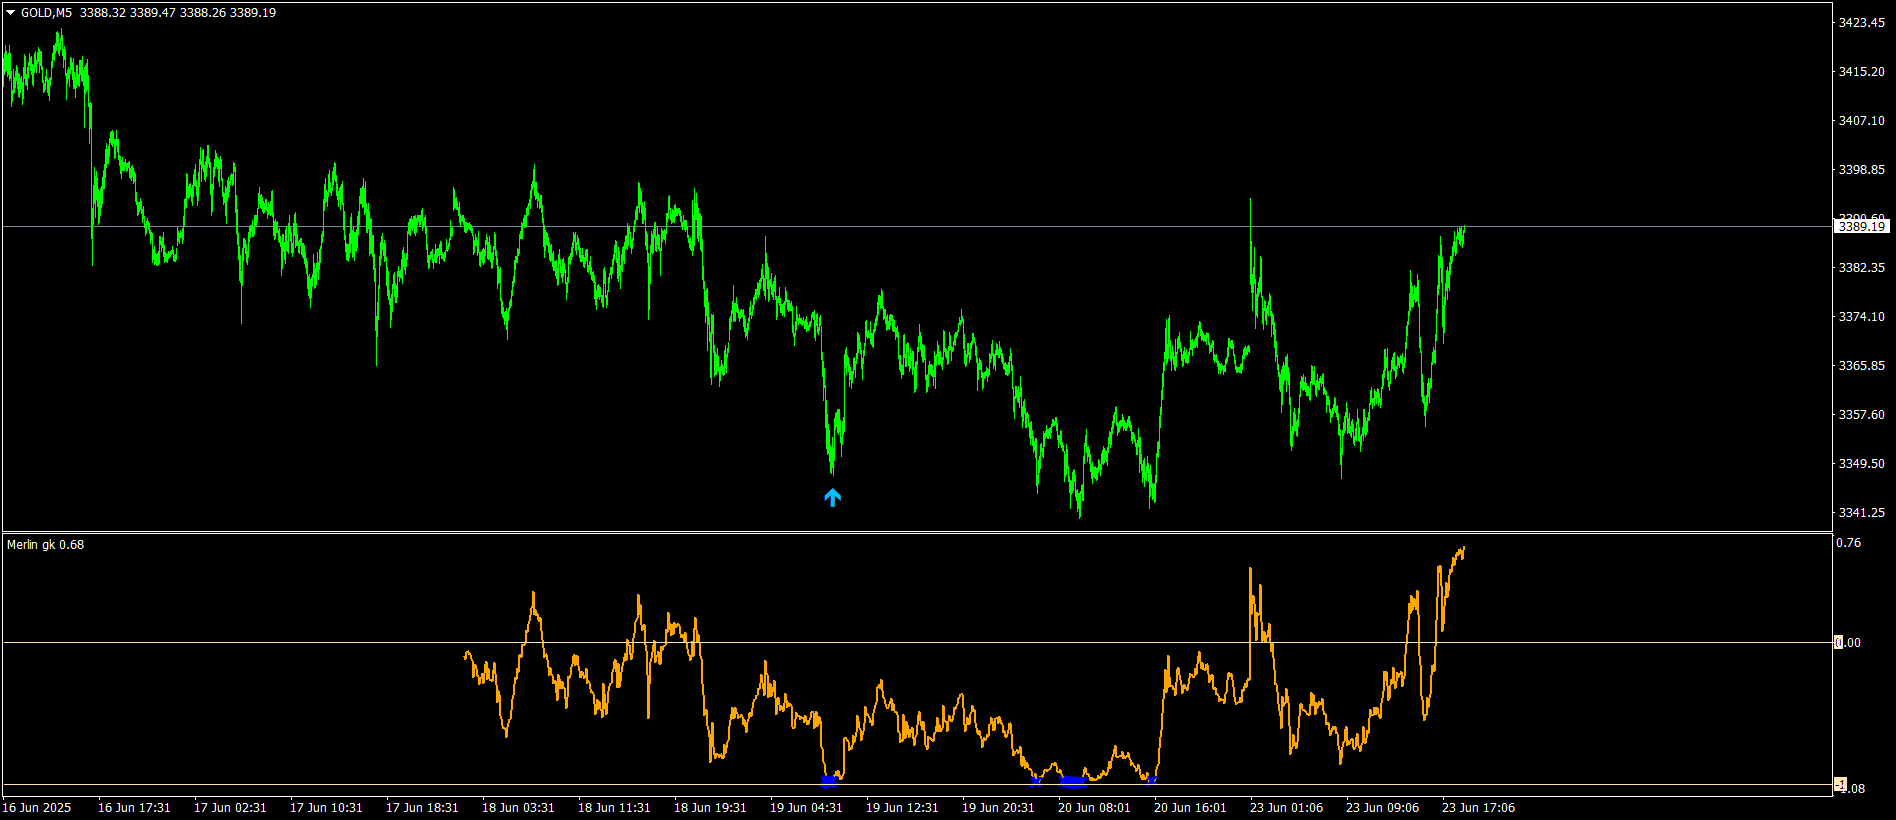
Task: Select the blue up-arrow signal on the price chart
Action: tap(832, 497)
